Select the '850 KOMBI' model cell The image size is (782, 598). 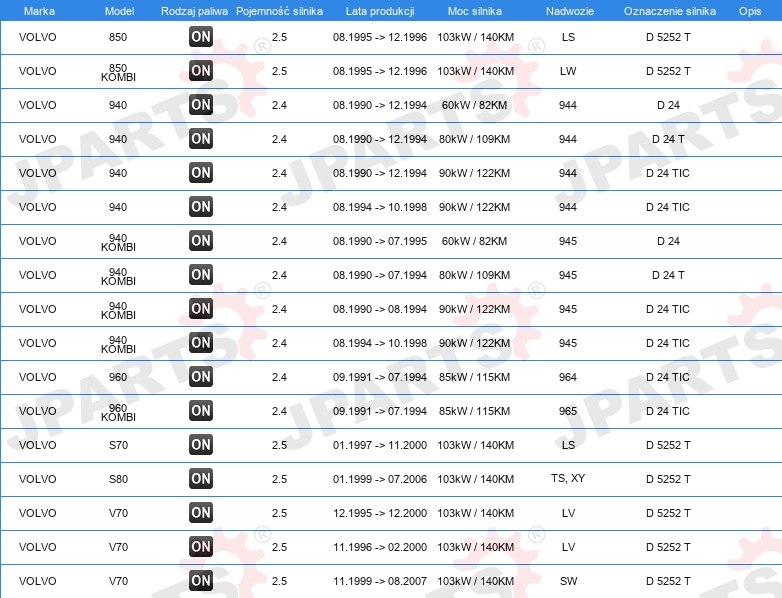(118, 72)
